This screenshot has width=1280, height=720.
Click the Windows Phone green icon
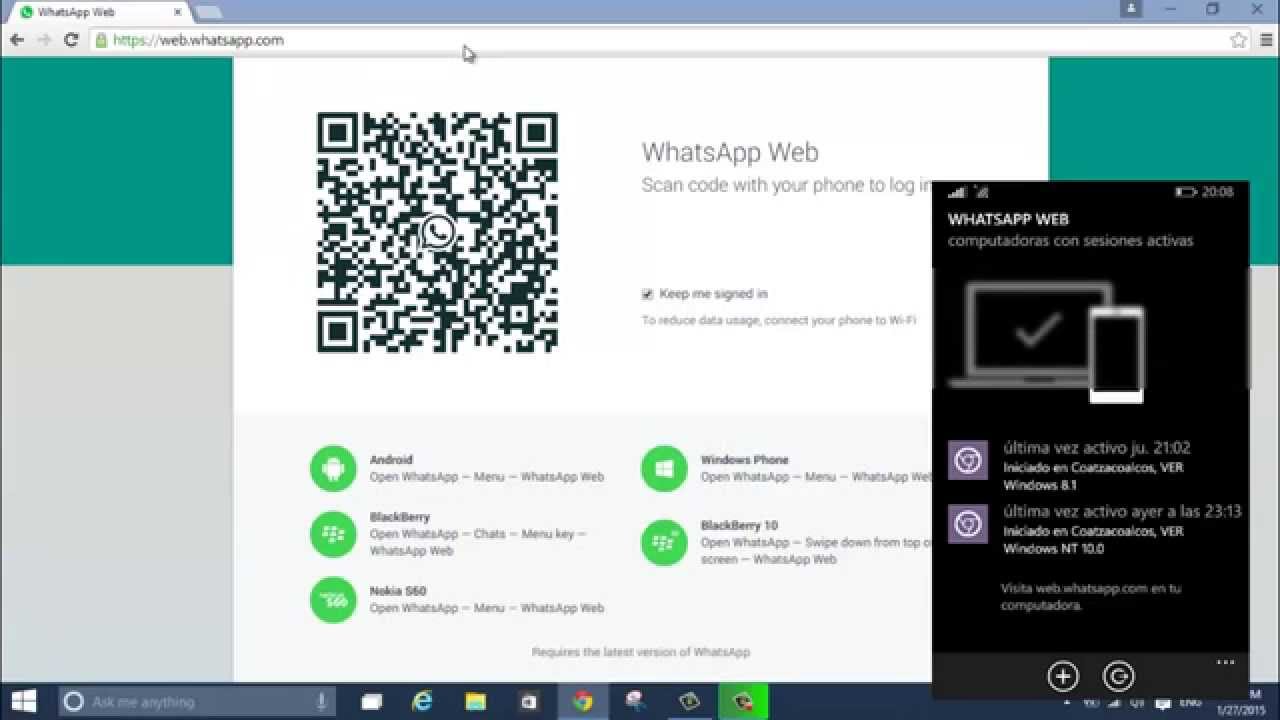[664, 468]
